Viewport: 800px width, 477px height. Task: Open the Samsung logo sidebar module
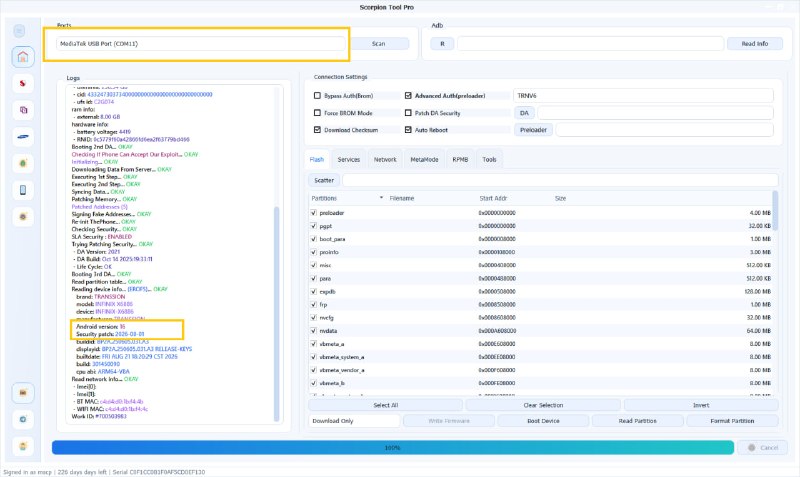(x=23, y=136)
